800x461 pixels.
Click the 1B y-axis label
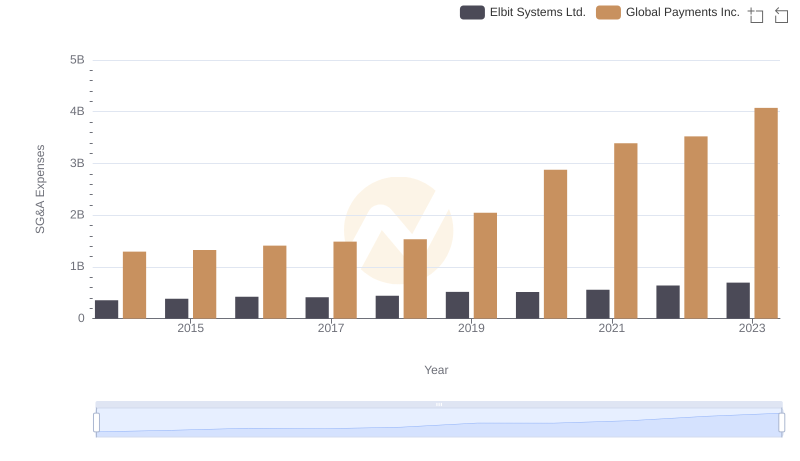point(77,266)
